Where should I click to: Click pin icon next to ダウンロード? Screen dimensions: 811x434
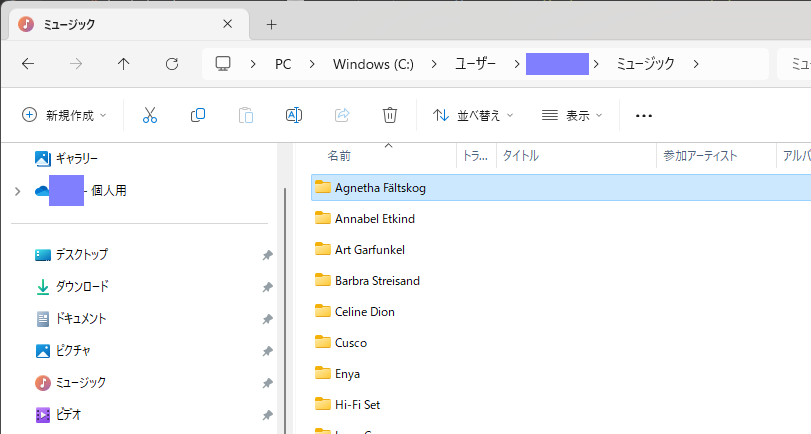(x=267, y=287)
